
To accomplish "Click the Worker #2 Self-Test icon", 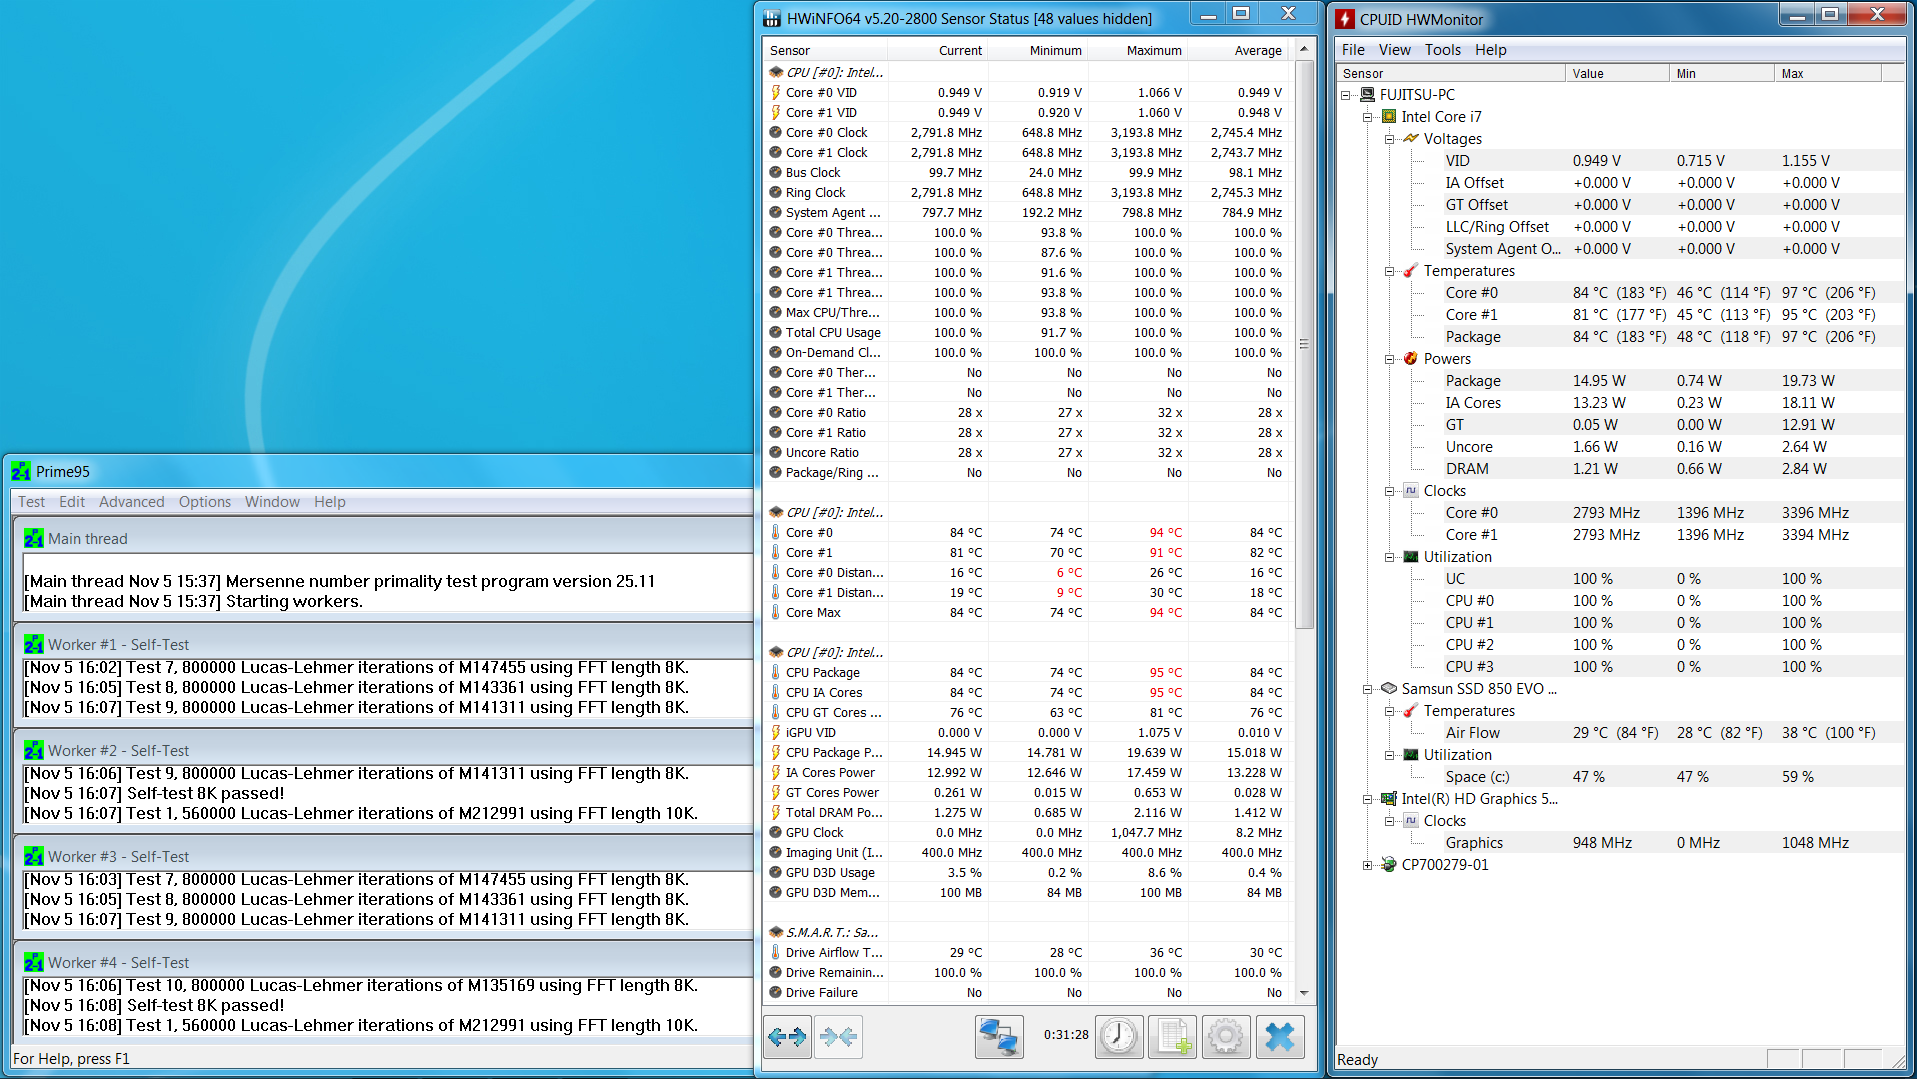I will tap(34, 751).
